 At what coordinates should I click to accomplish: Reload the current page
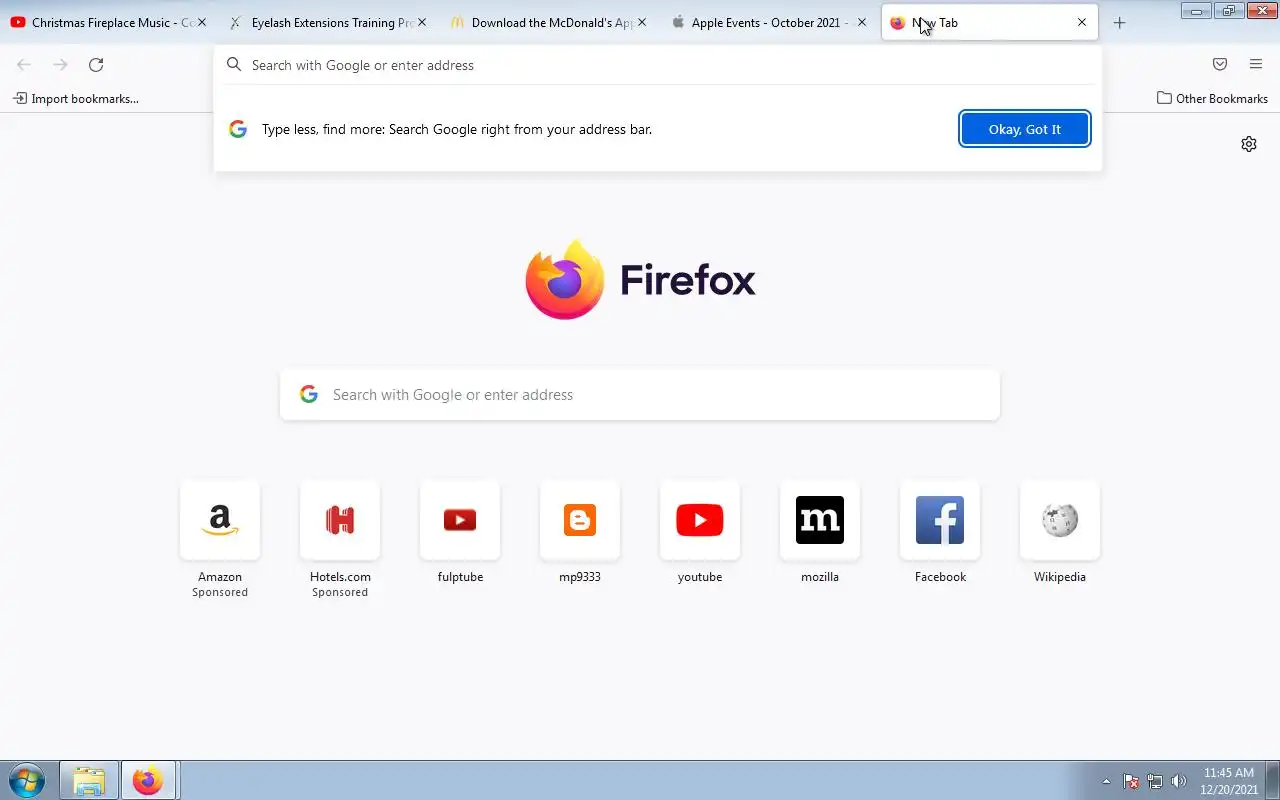pos(96,64)
